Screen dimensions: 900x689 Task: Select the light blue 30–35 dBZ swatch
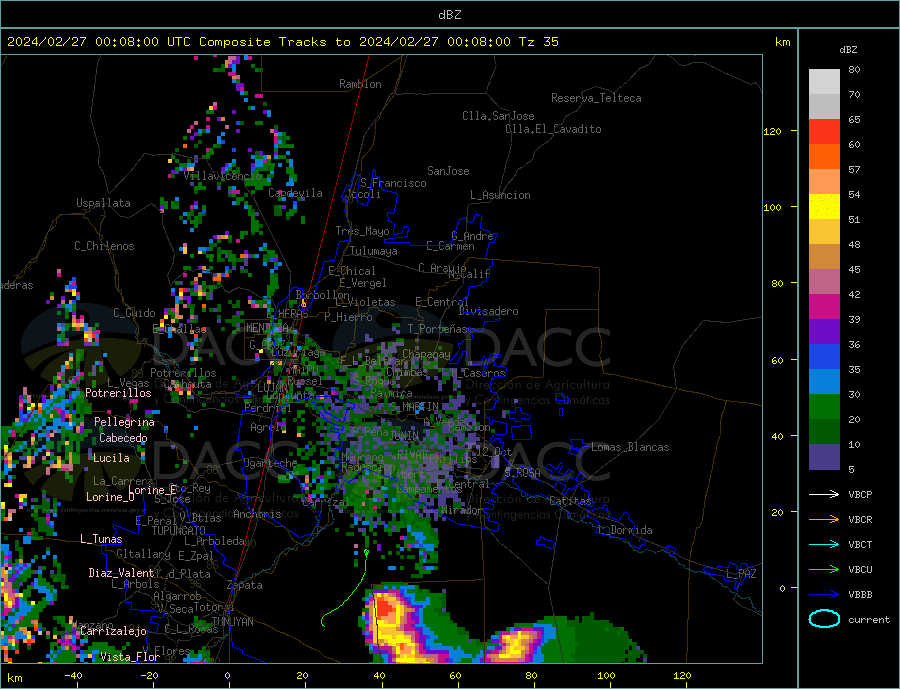click(x=824, y=381)
